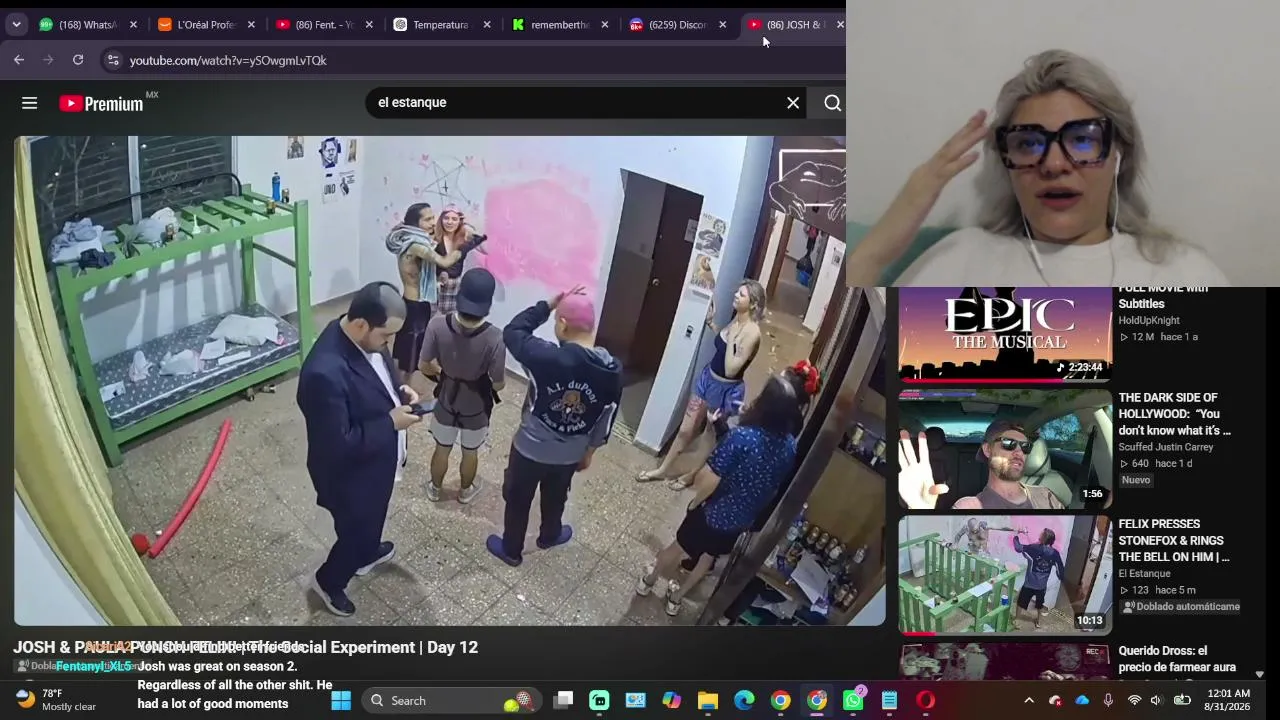Screen dimensions: 1280x720
Task: Open WhatsApp from the taskbar
Action: click(853, 700)
